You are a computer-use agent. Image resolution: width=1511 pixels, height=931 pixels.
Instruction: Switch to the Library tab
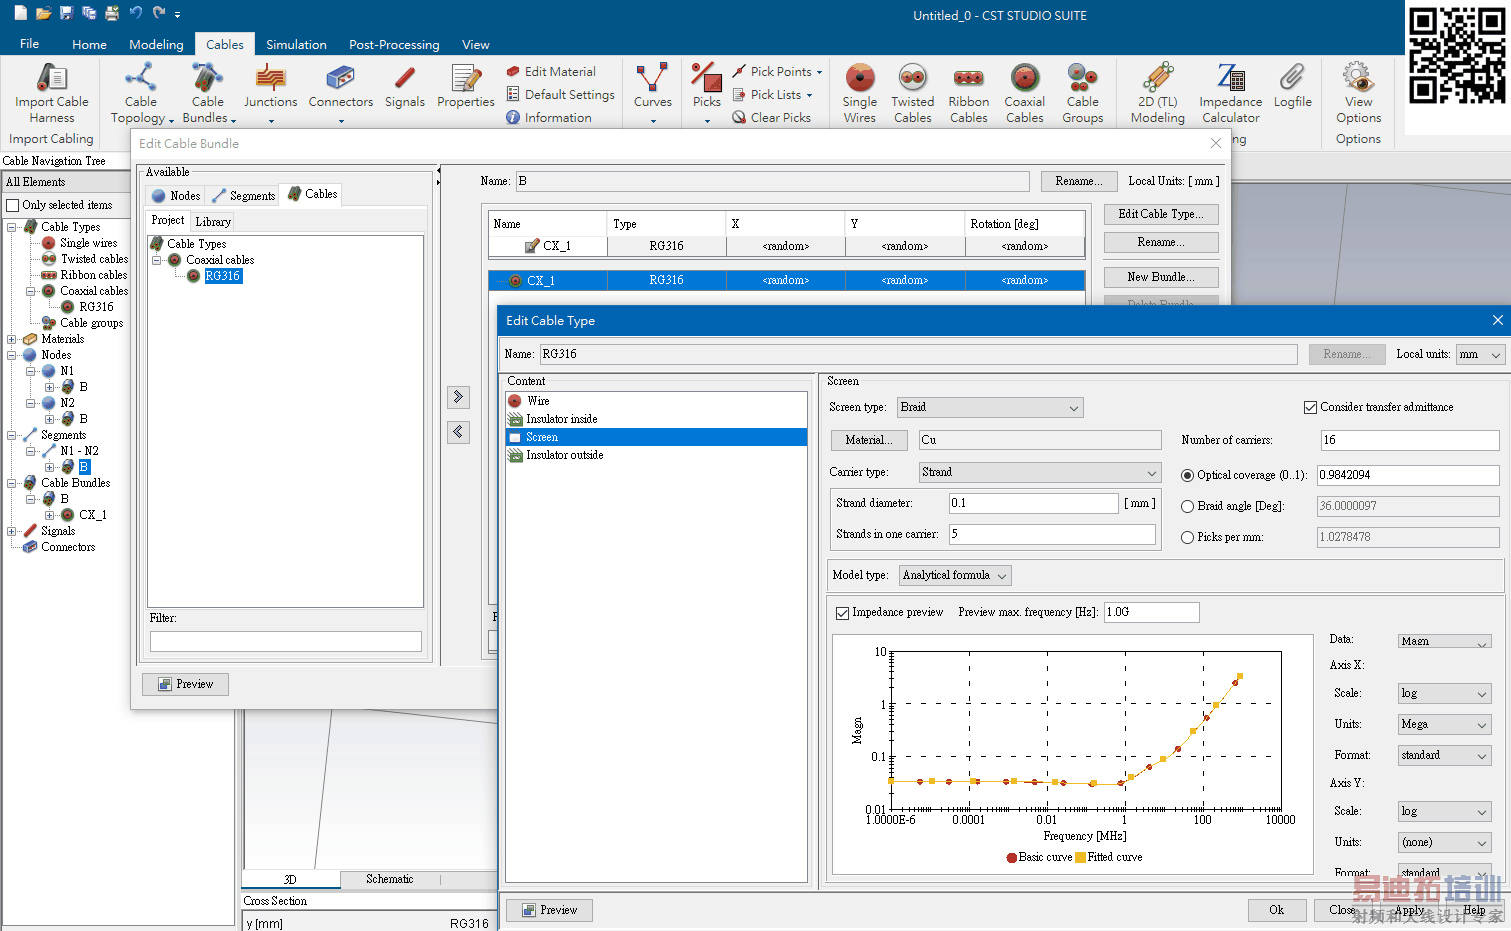[x=213, y=222]
